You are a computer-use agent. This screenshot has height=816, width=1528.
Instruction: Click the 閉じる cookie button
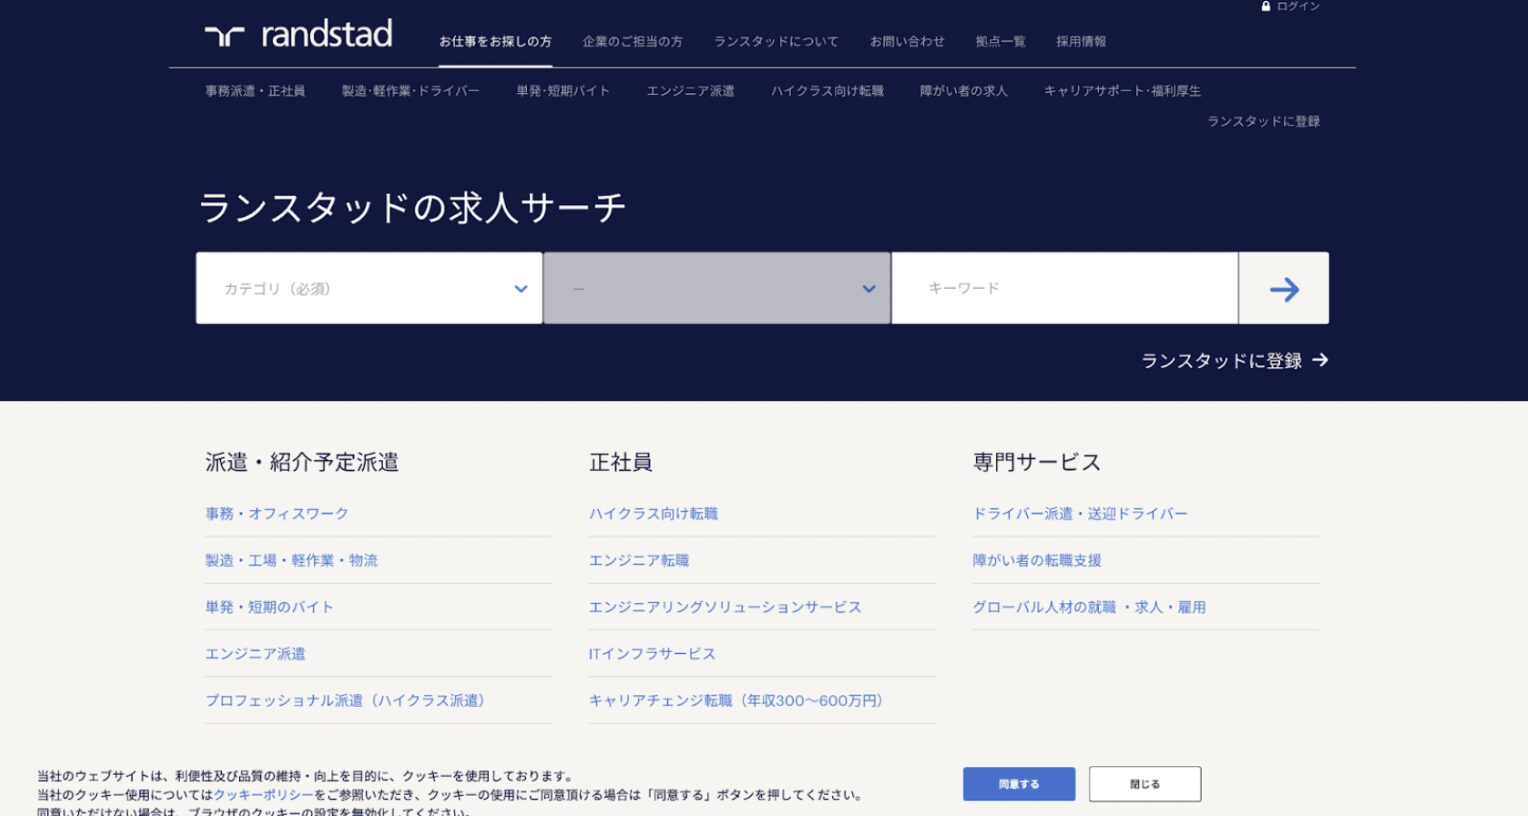tap(1145, 784)
